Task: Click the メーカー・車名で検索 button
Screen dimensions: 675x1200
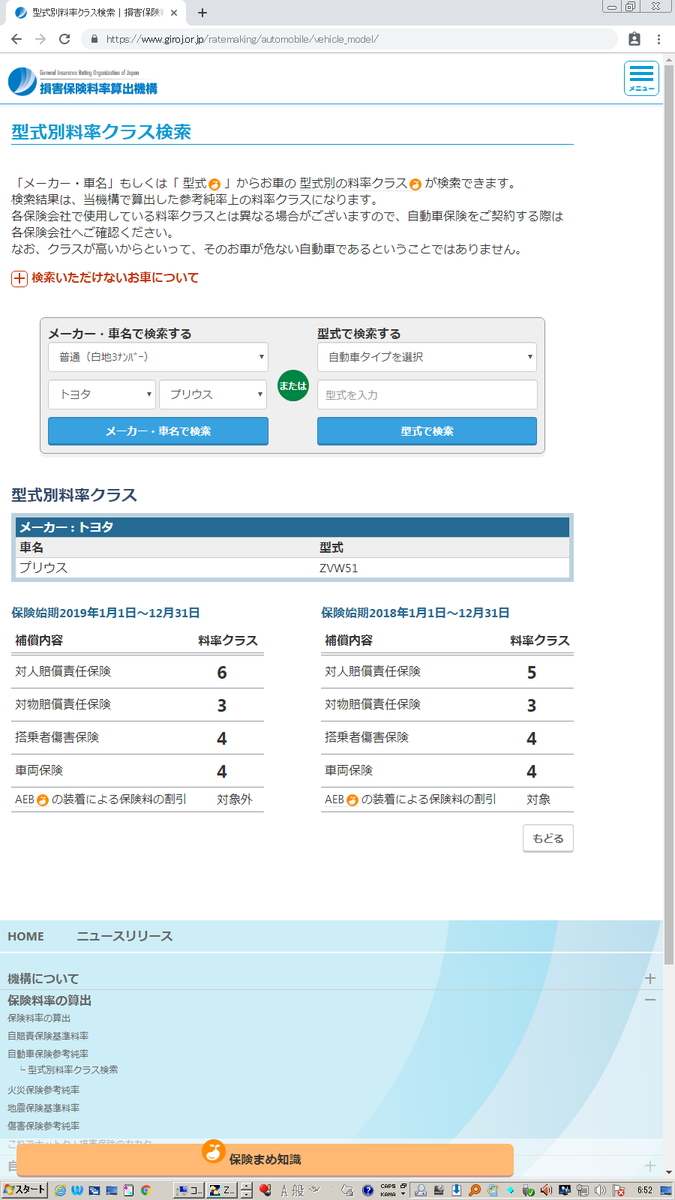Action: [x=158, y=431]
